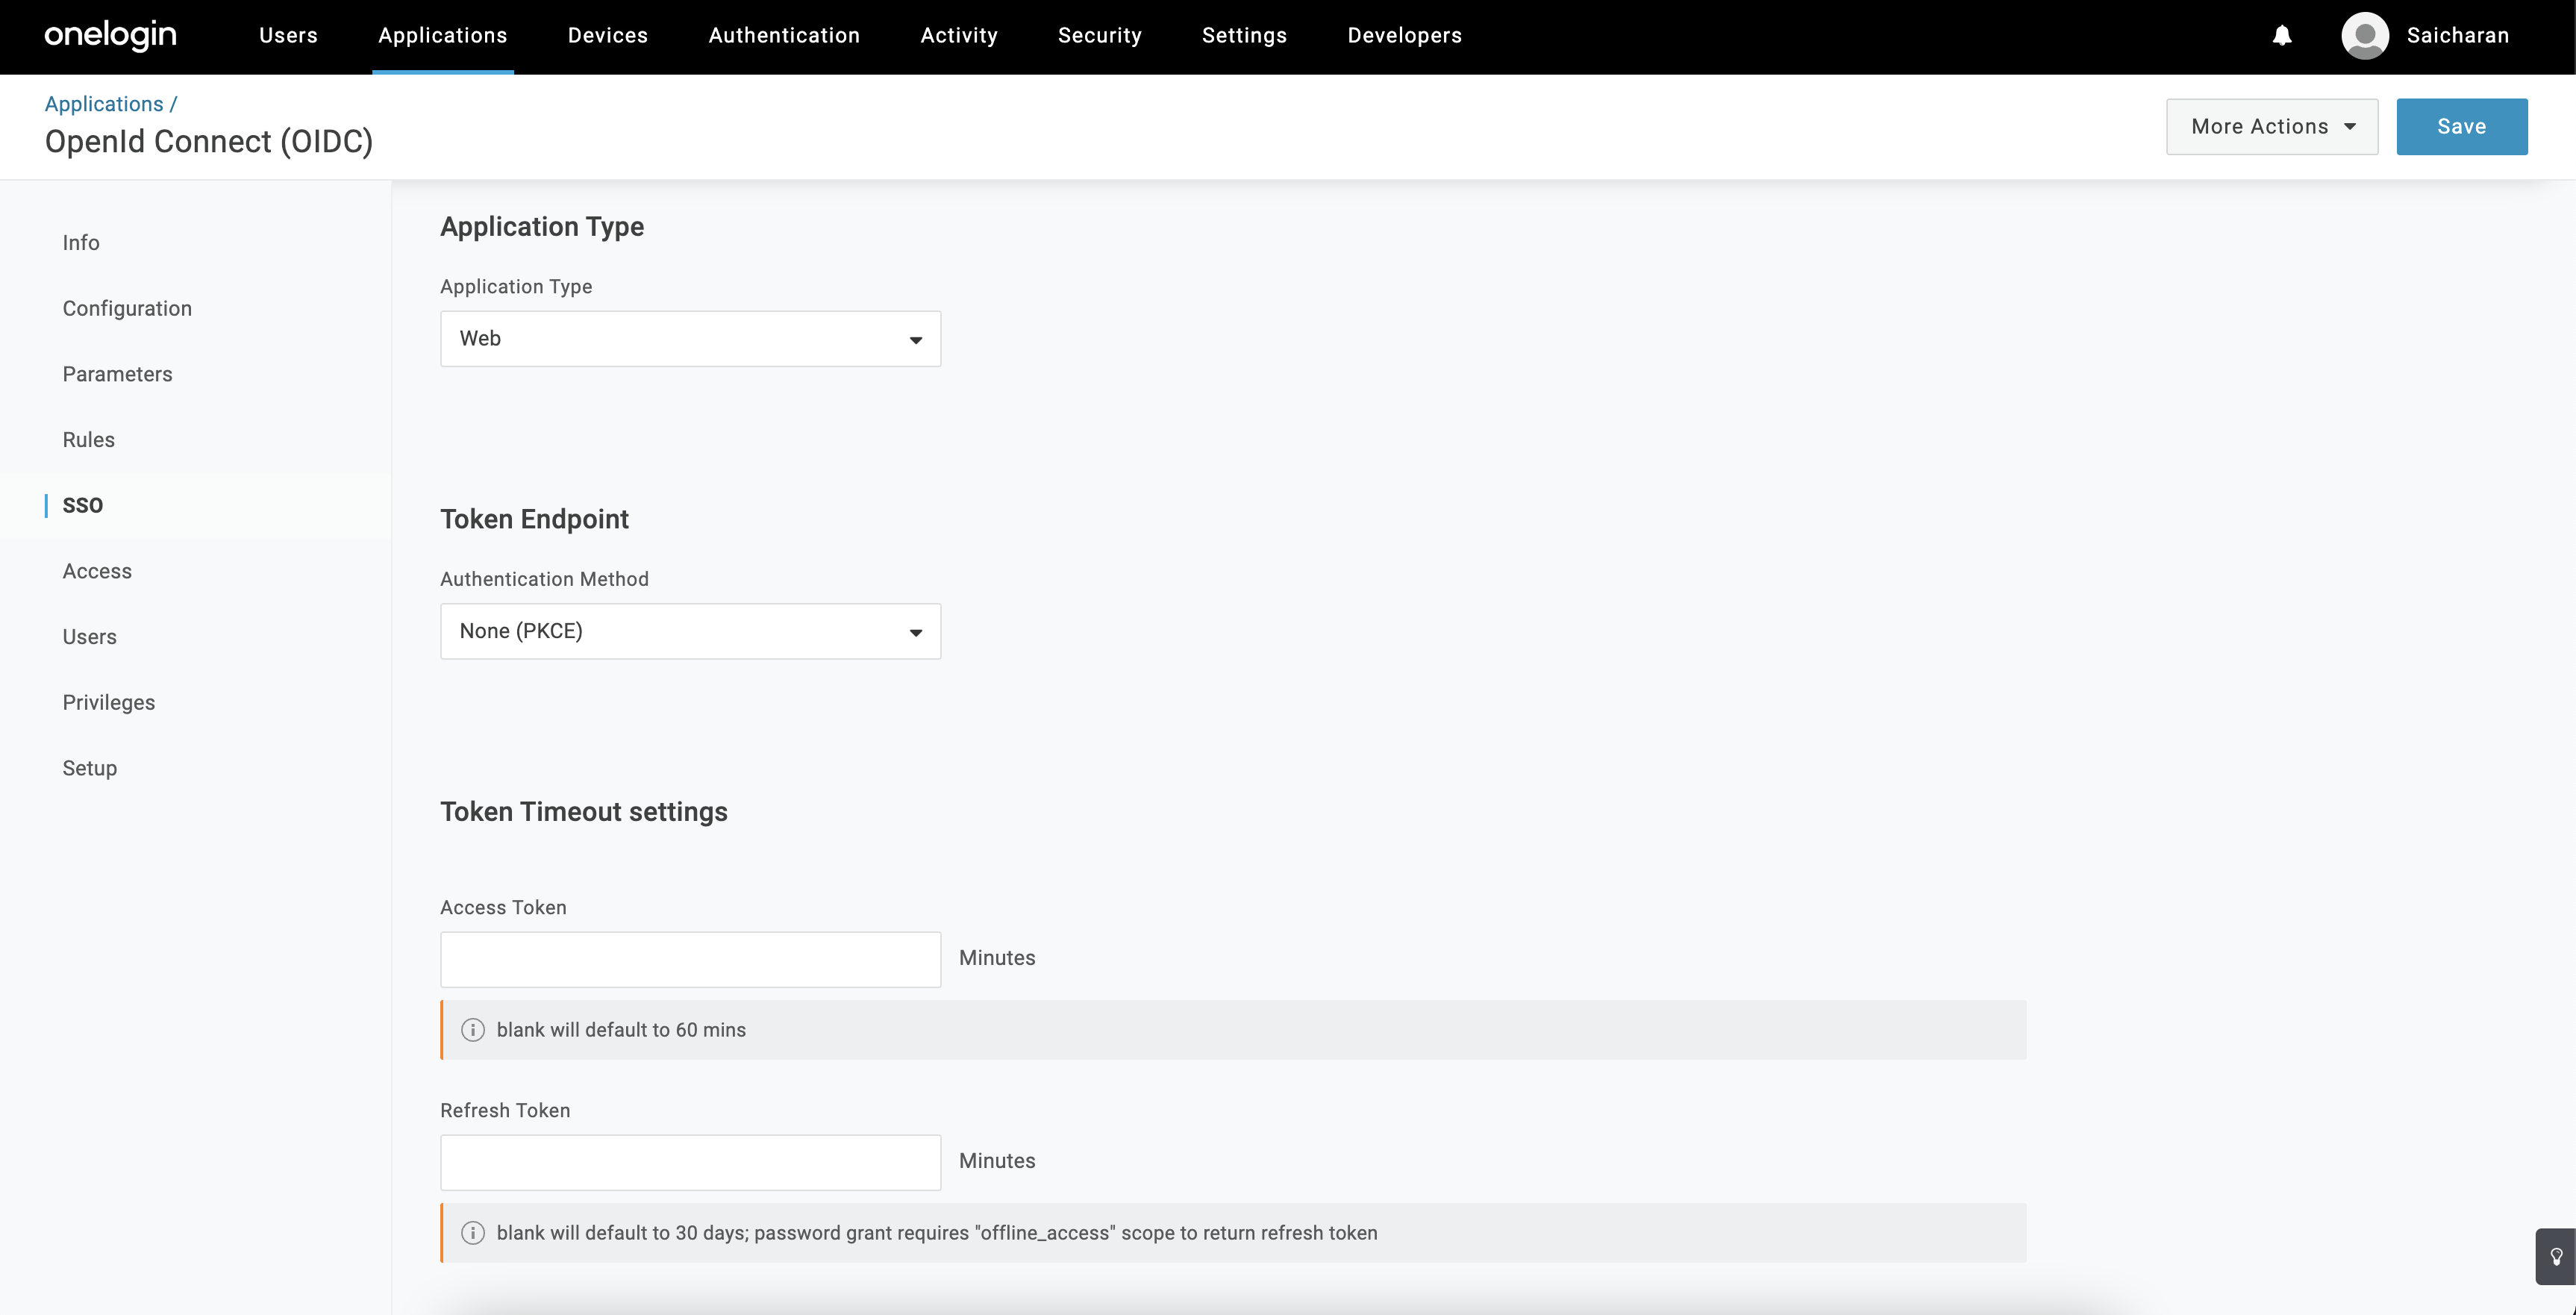The width and height of the screenshot is (2576, 1315).
Task: Click the 'OpenId Connect (OIDC)' page title
Action: 209,142
